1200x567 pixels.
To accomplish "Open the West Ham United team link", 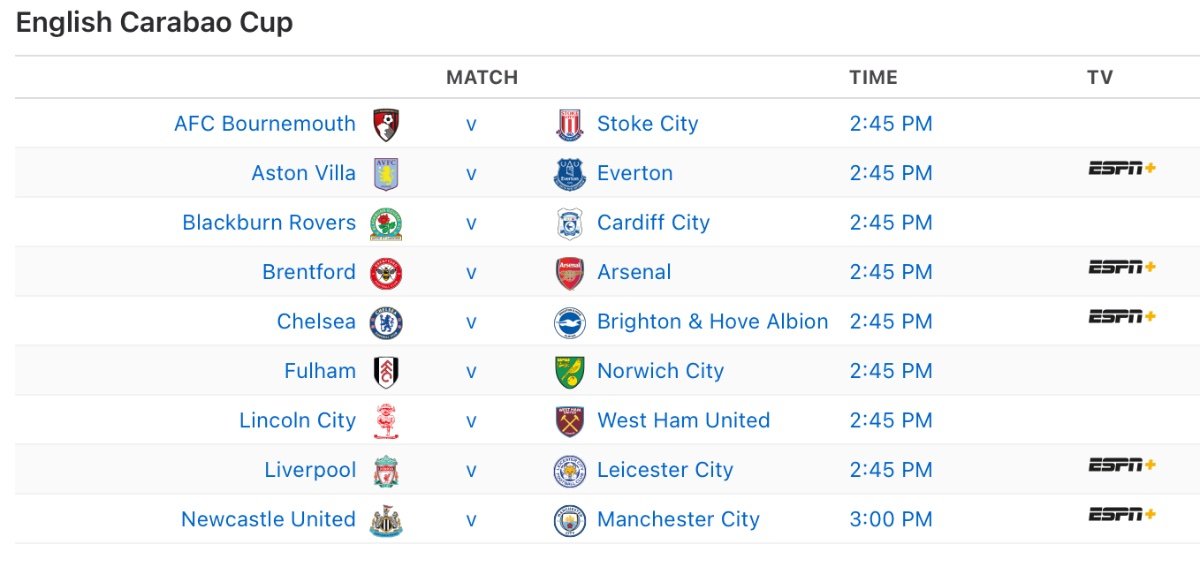I will click(x=683, y=420).
